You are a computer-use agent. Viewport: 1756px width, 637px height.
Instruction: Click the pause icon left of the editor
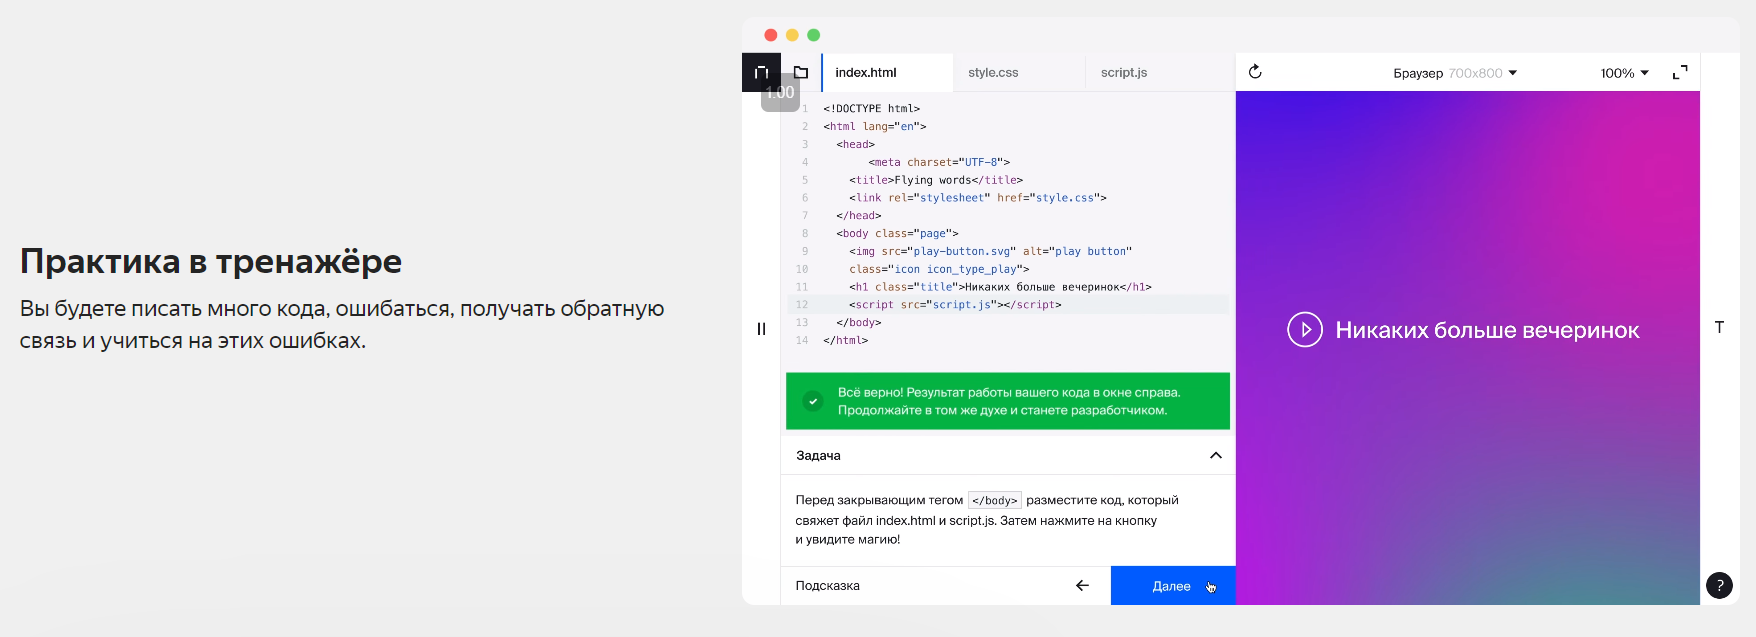click(x=761, y=329)
